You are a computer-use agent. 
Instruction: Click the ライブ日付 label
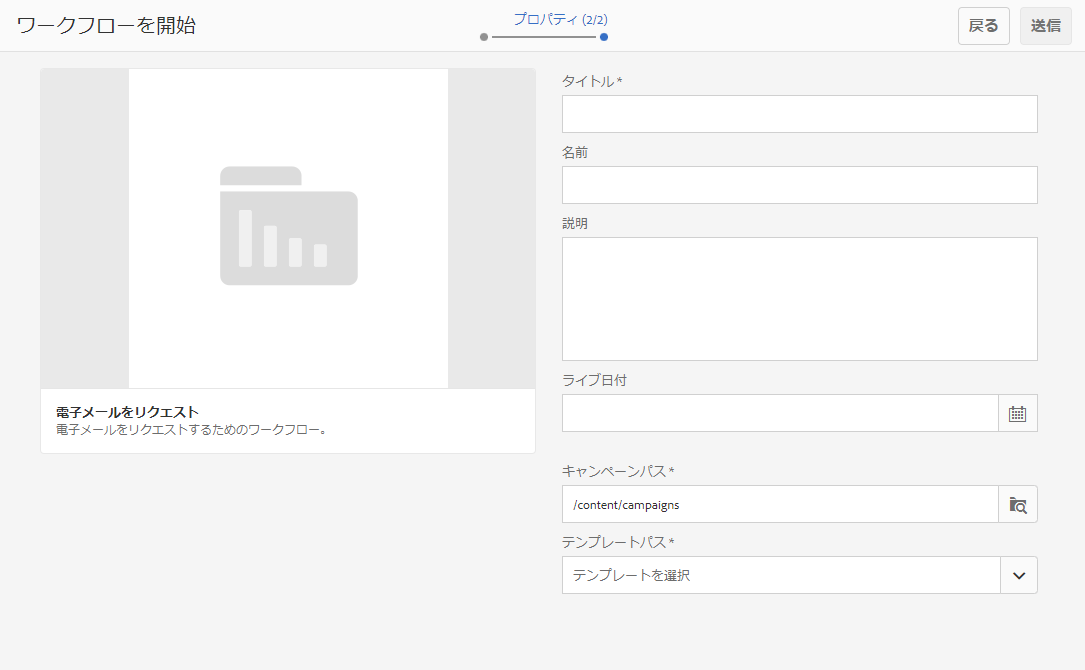(594, 380)
